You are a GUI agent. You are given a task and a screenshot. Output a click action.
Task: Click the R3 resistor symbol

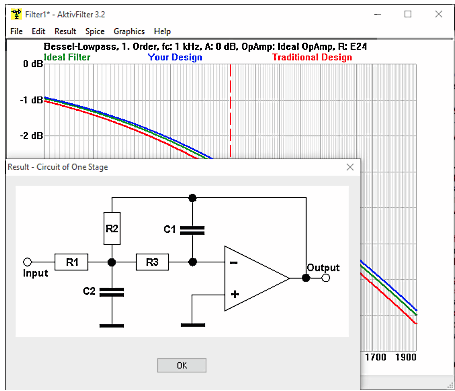pos(152,262)
